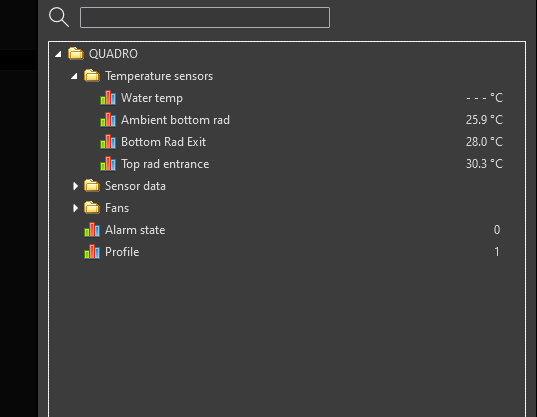Select the Fans folder icon
The width and height of the screenshot is (537, 417).
point(92,207)
